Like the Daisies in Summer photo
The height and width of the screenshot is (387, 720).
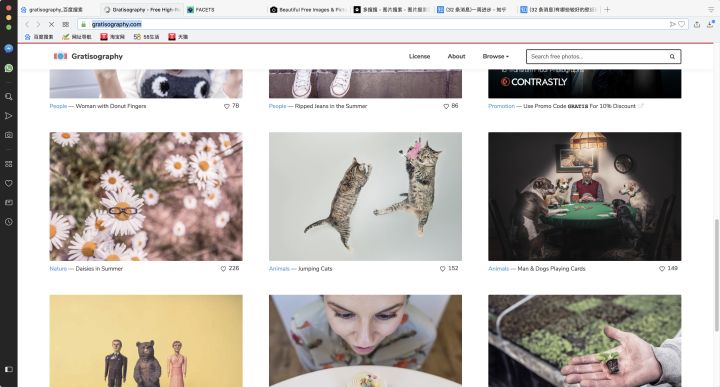(223, 269)
